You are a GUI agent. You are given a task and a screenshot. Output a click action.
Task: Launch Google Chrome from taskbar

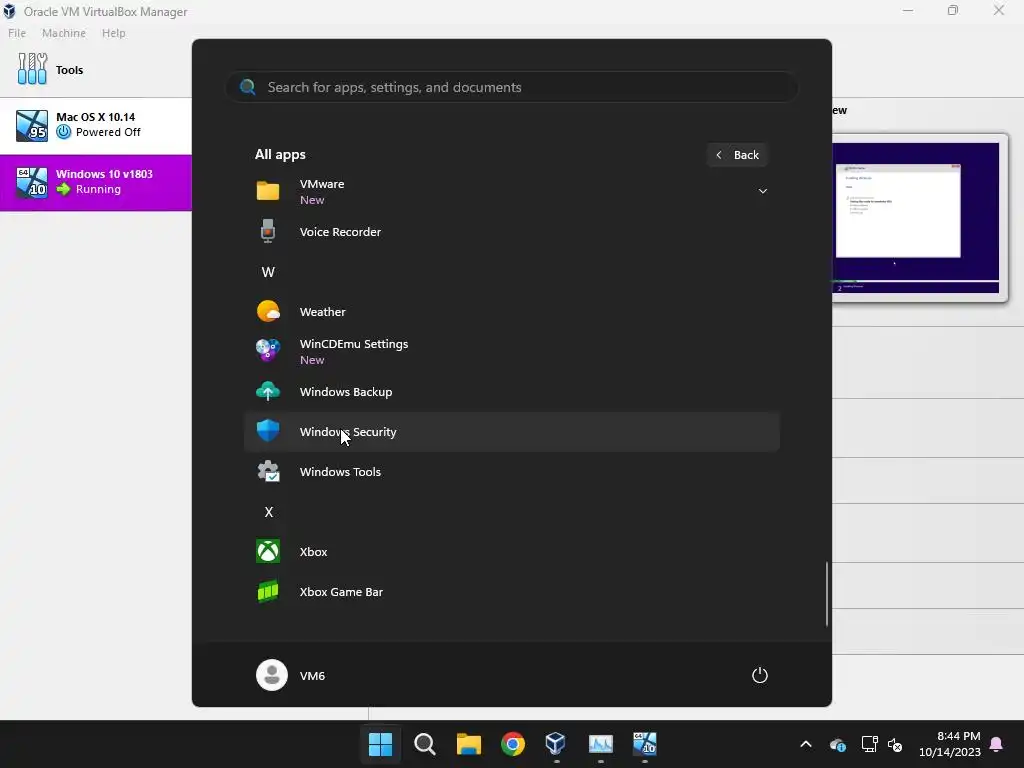click(x=513, y=744)
